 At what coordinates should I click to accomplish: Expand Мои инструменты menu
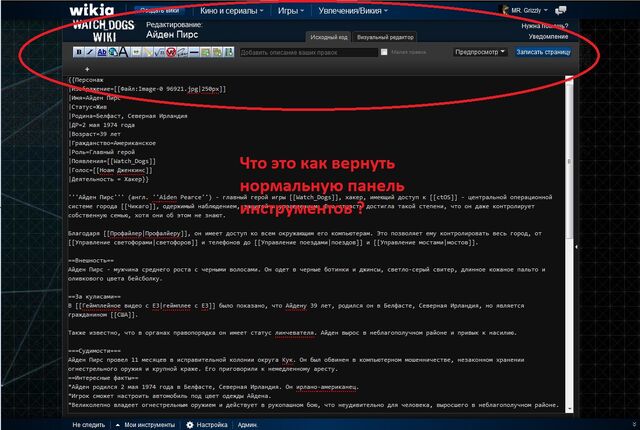146,425
